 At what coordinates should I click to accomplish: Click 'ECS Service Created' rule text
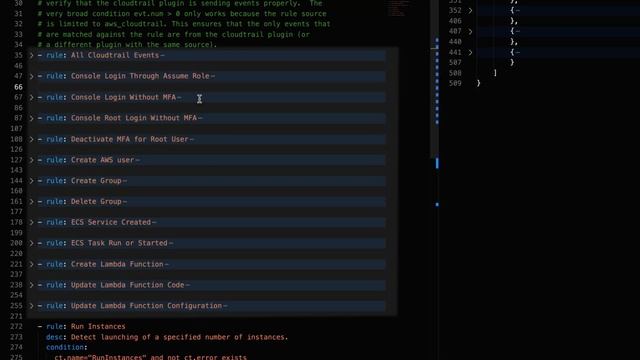[x=111, y=222]
